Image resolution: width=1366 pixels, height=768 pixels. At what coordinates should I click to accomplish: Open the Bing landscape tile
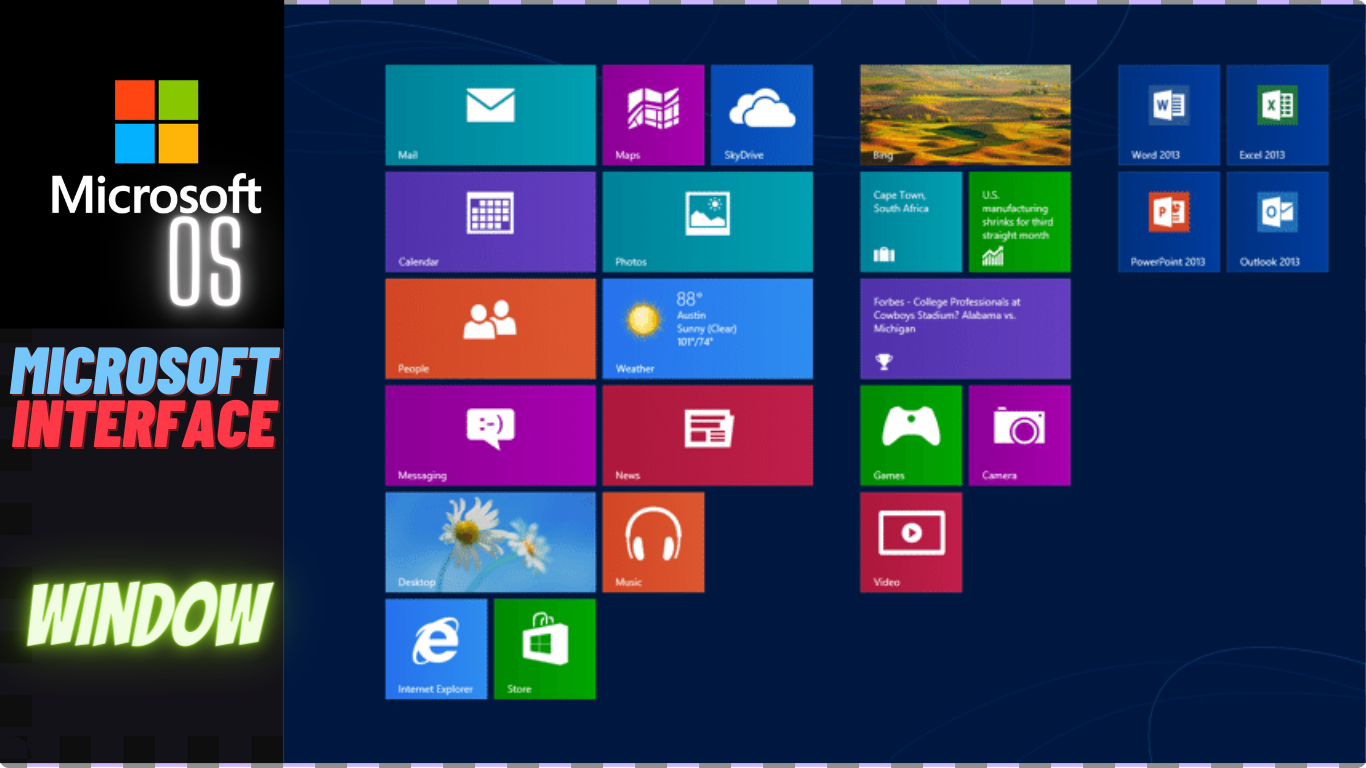coord(965,115)
